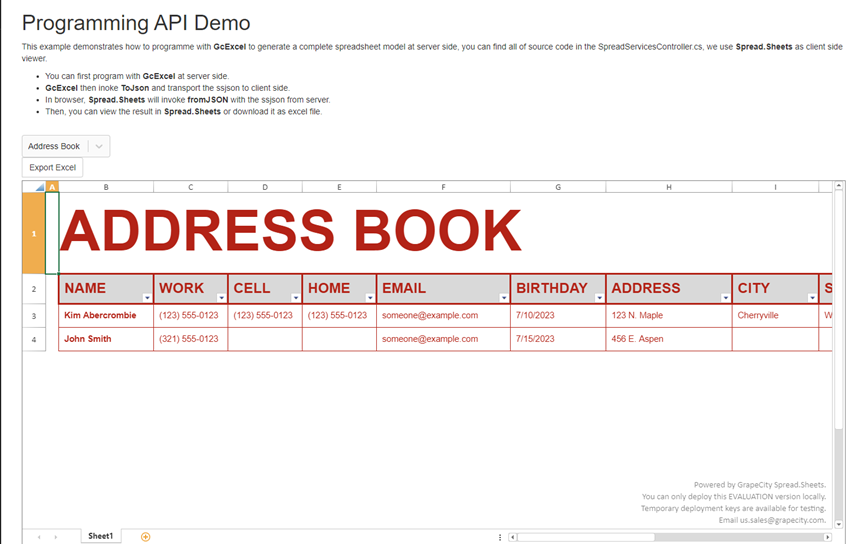Click the select-all corner triangle
This screenshot has height=544, width=848.
pyautogui.click(x=34, y=187)
